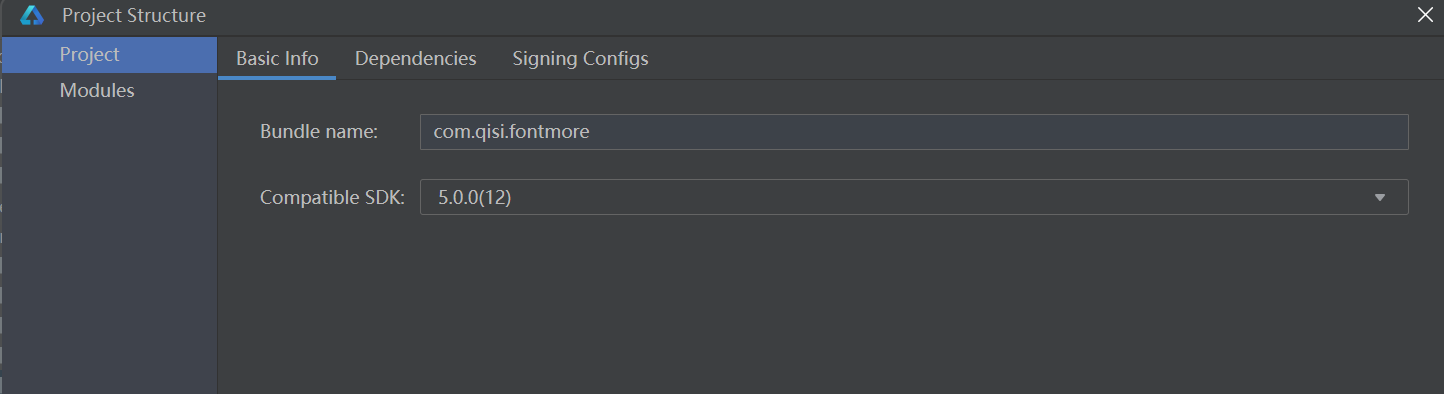Click the Project Structure title text
Image resolution: width=1444 pixels, height=394 pixels.
click(134, 16)
